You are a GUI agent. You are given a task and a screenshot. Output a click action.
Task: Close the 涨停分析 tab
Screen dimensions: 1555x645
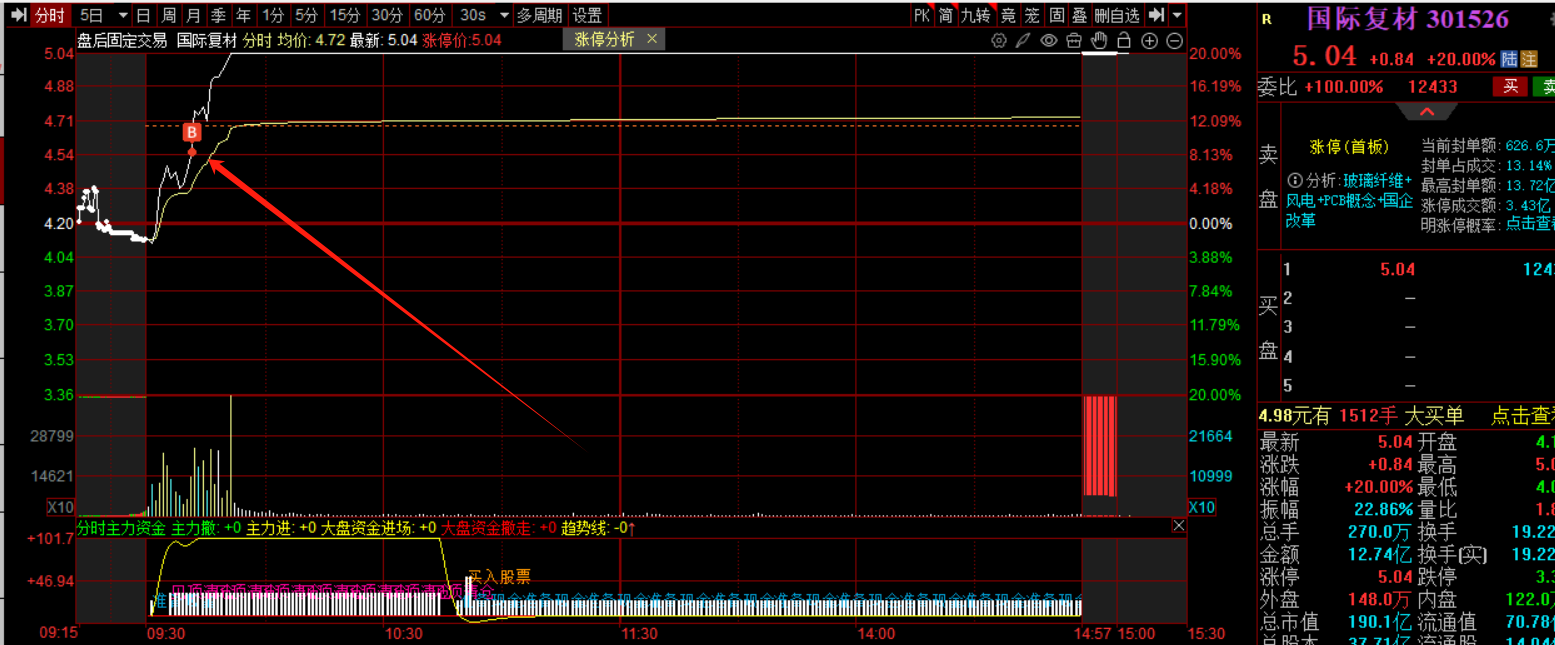652,39
